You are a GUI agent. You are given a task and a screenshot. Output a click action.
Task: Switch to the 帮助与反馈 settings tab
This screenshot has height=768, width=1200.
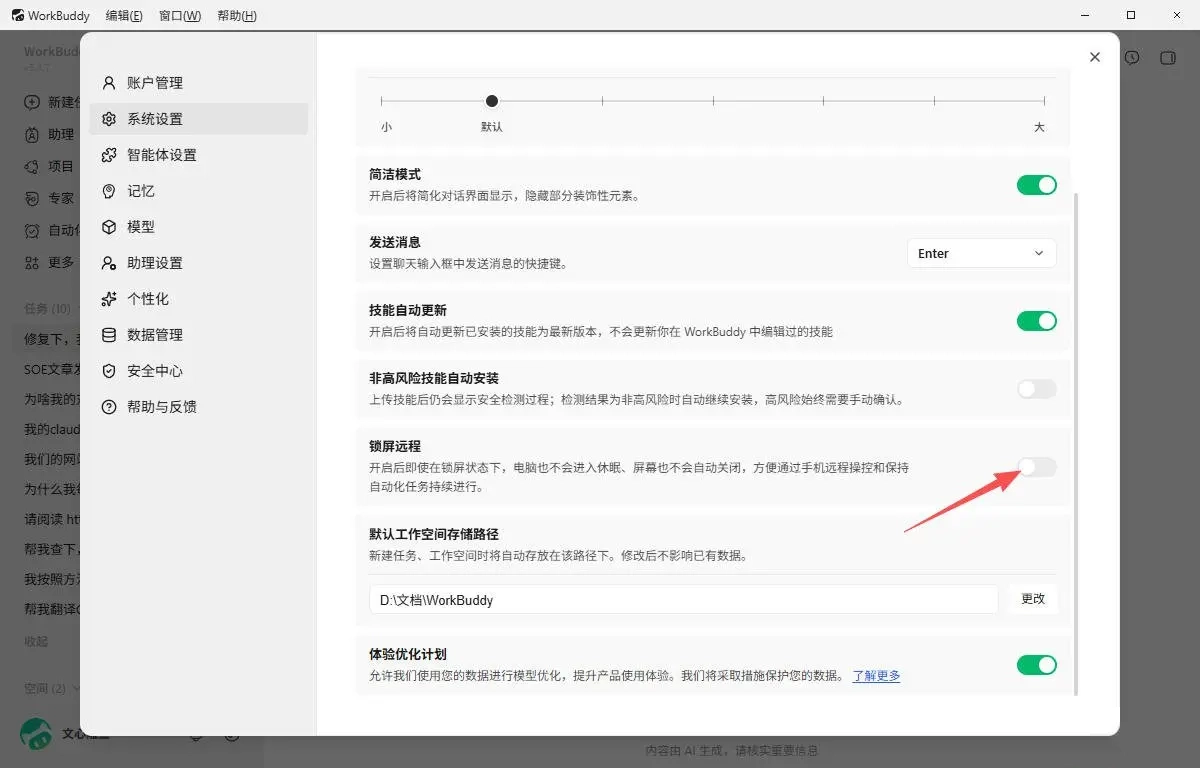click(199, 407)
